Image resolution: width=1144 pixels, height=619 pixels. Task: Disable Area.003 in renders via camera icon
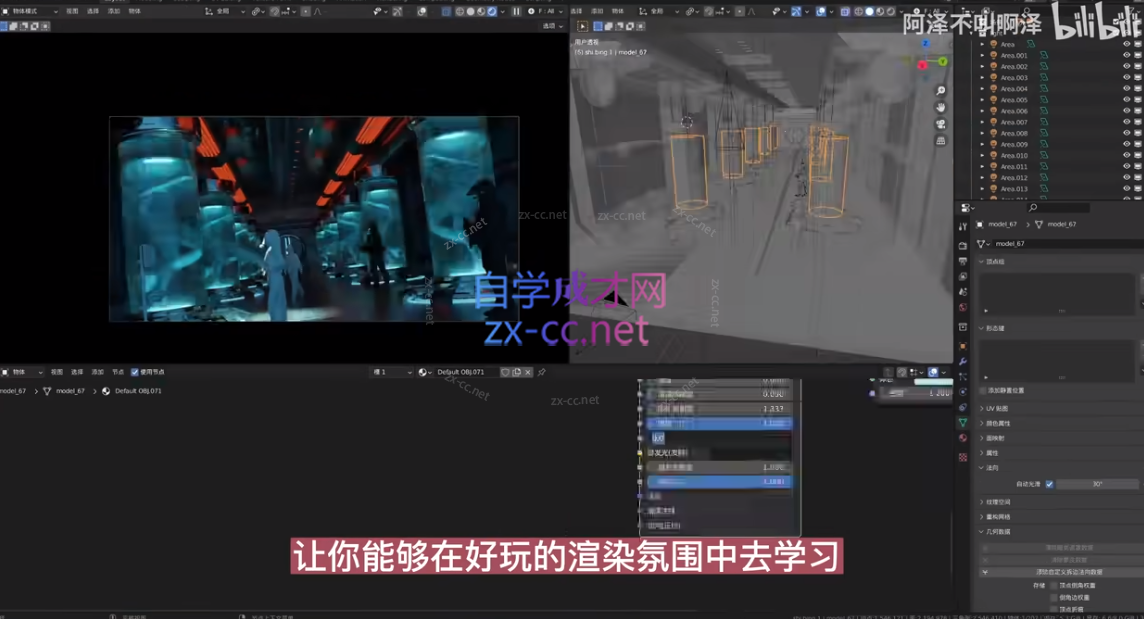tap(1138, 77)
